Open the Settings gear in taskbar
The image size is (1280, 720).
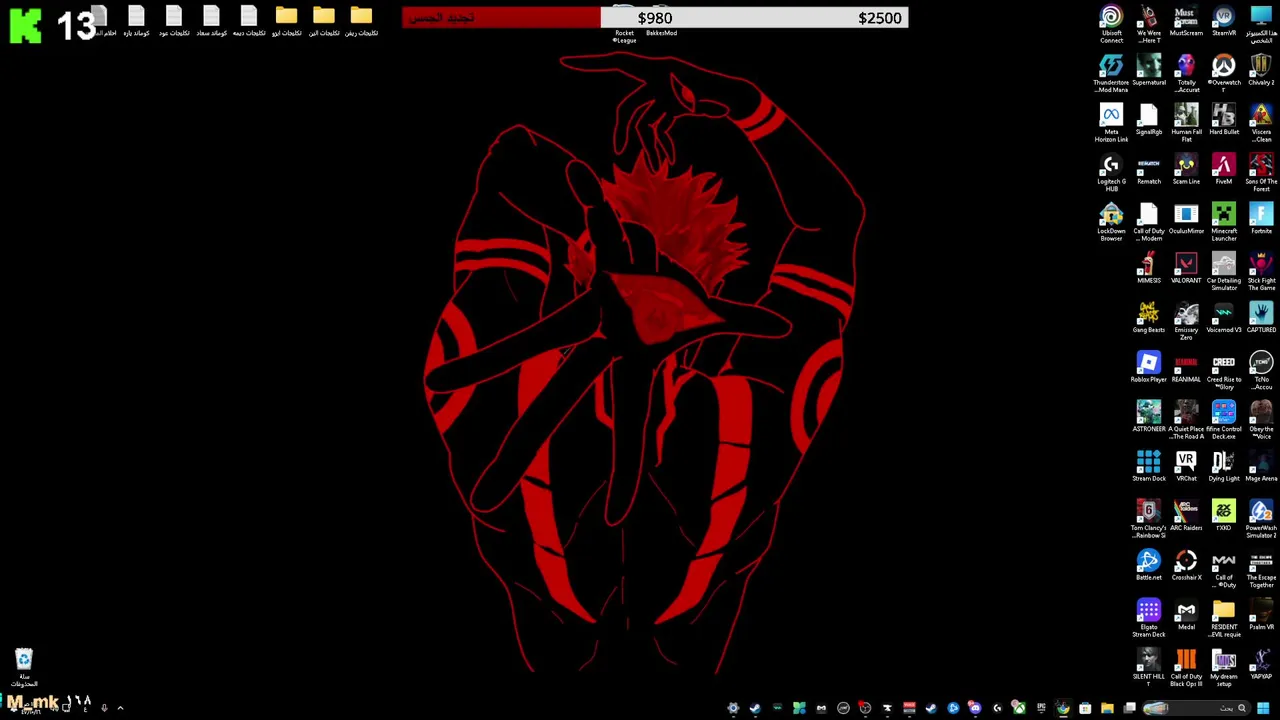click(x=733, y=708)
